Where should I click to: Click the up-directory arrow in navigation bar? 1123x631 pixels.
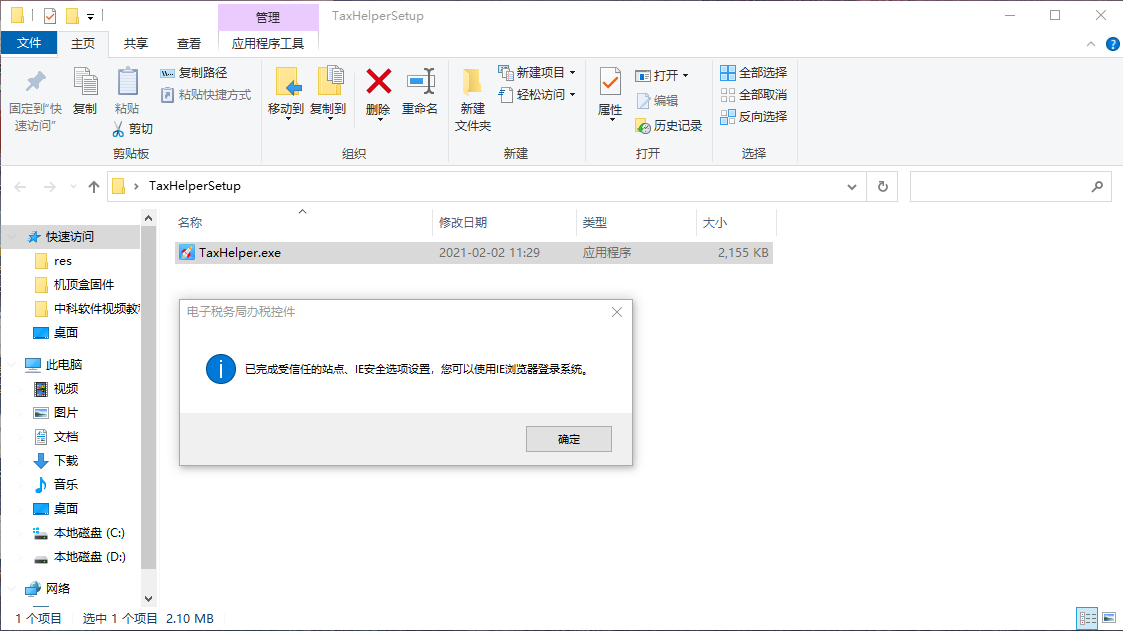point(94,186)
